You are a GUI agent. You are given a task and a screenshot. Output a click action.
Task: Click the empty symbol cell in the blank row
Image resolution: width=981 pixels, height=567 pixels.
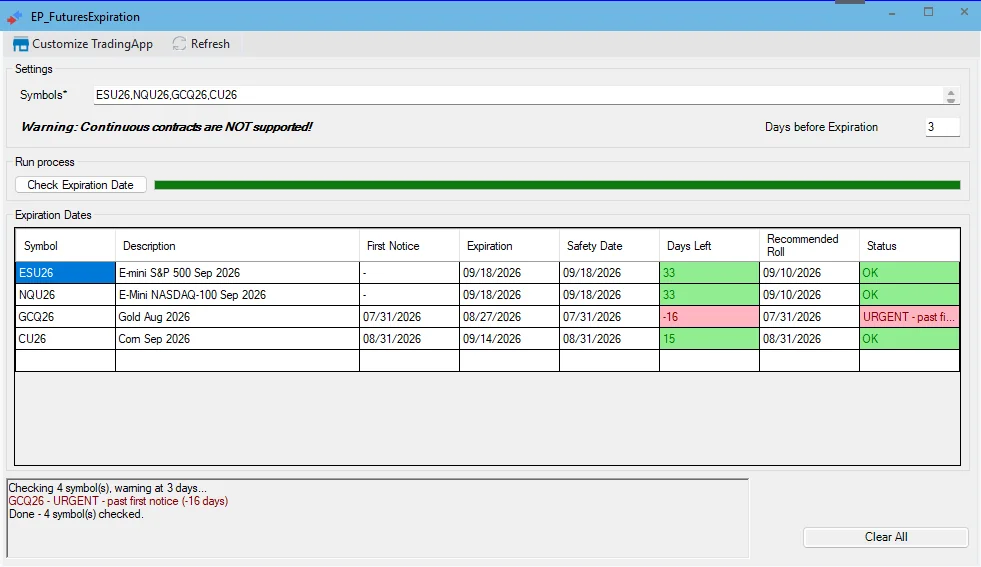tap(65, 360)
